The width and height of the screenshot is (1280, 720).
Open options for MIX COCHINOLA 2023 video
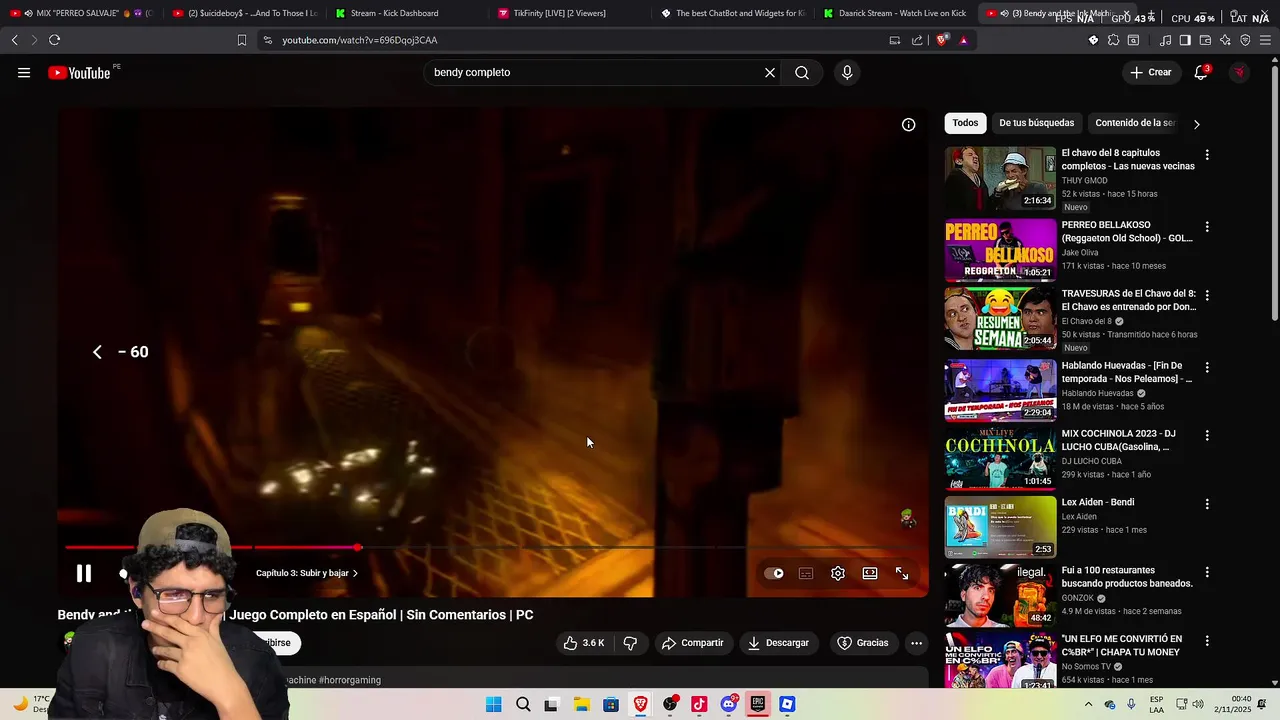(1207, 436)
